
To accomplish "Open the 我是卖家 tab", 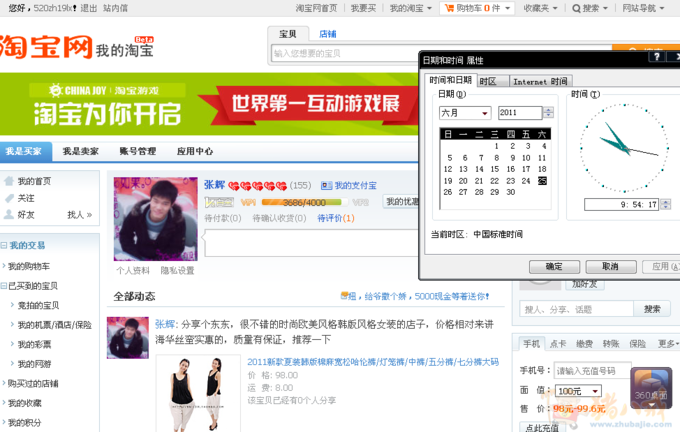I will (x=81, y=151).
